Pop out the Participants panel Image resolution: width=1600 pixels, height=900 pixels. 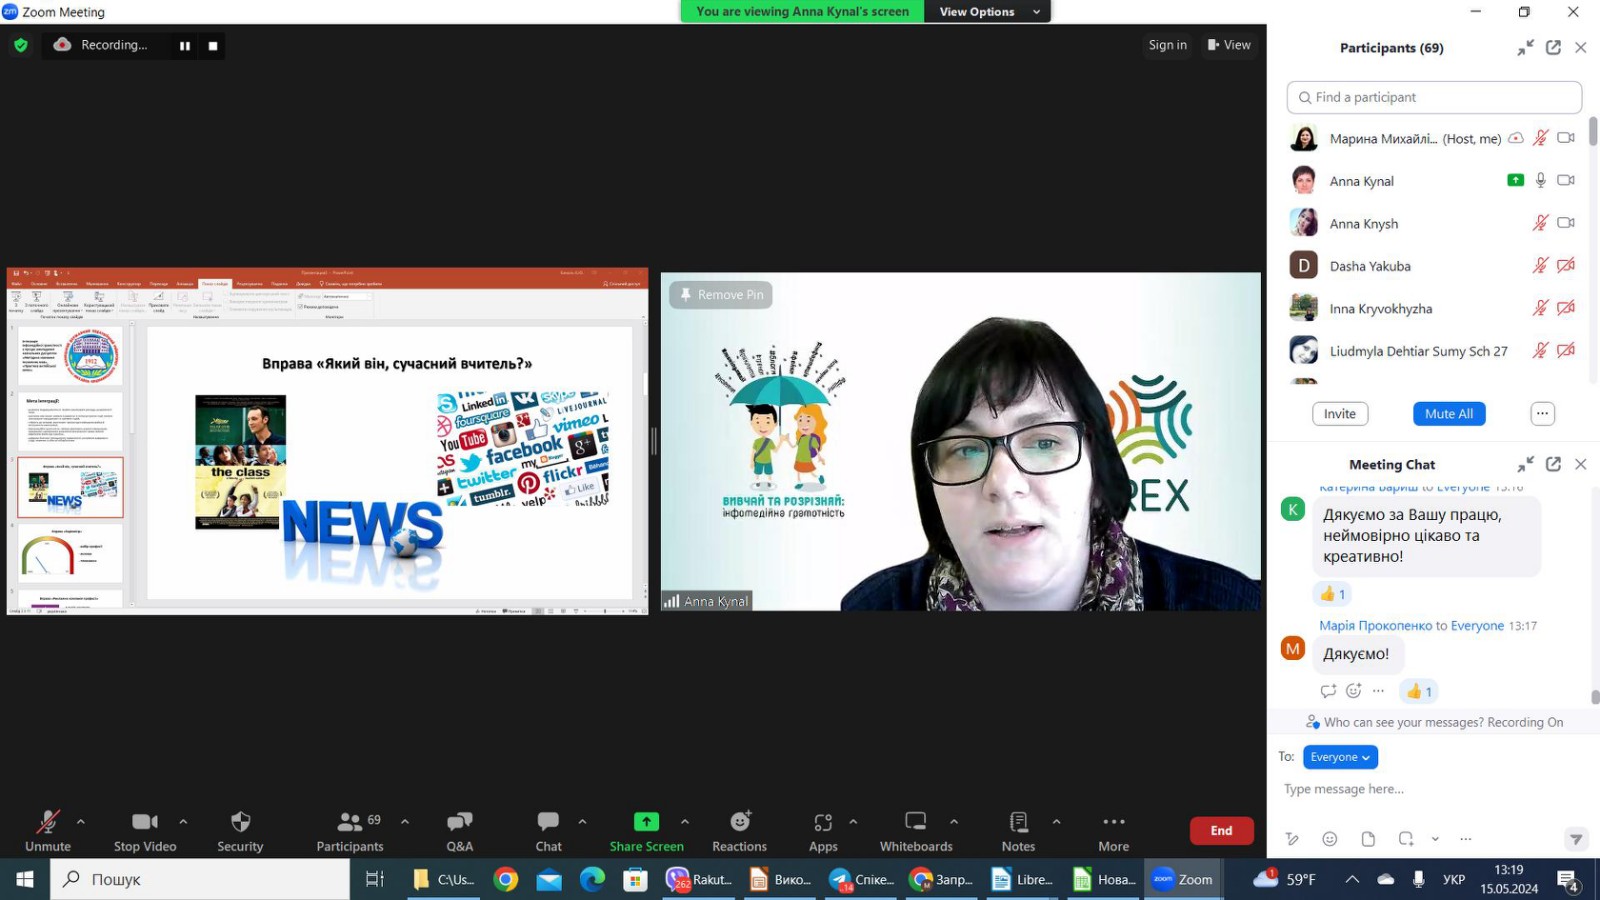[1553, 48]
